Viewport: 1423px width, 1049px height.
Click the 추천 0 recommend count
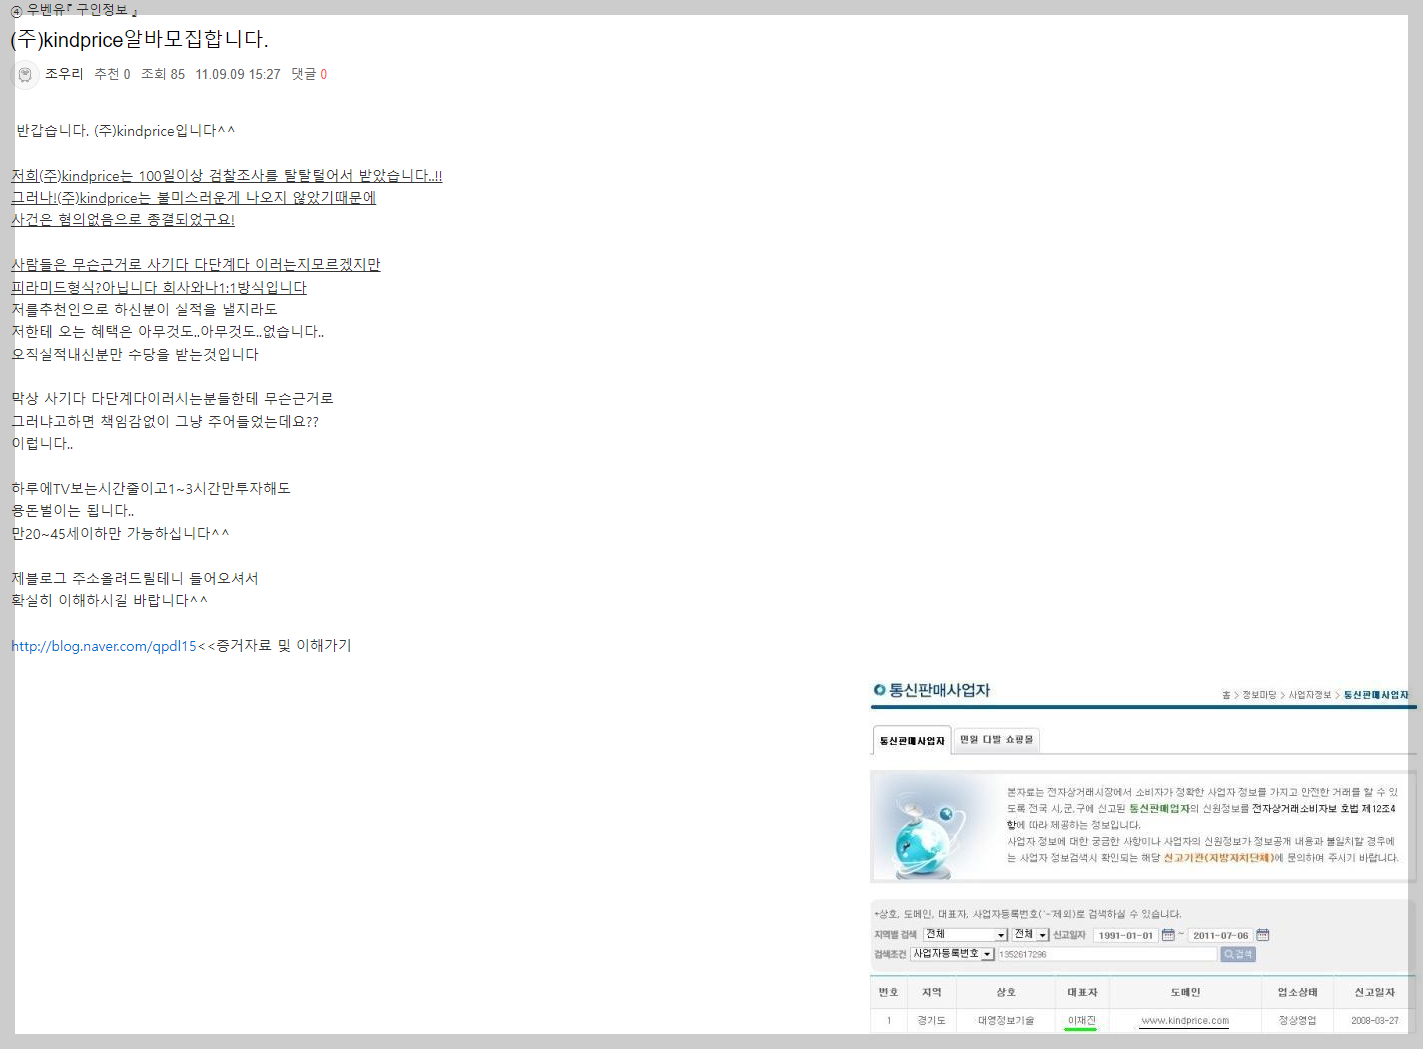[x=112, y=74]
